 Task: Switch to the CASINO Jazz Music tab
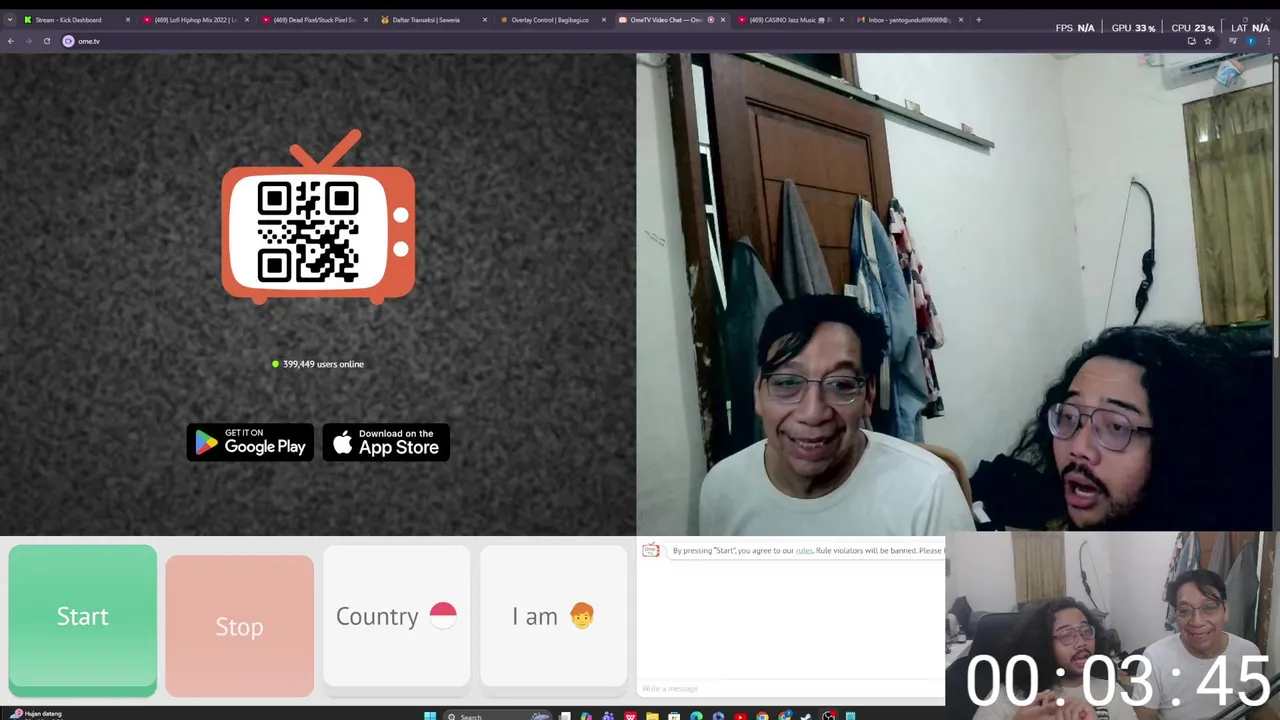[x=790, y=20]
